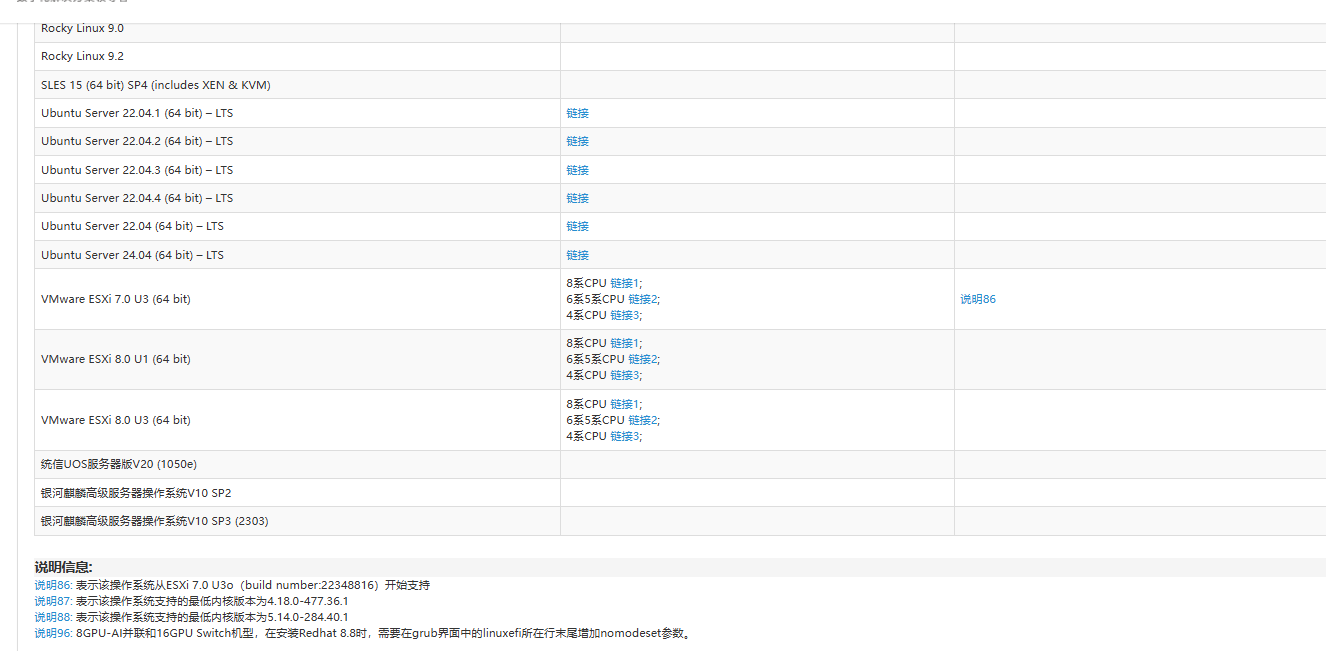Open 链接1 for ESXi 8.0 U1 8系CPU

624,343
